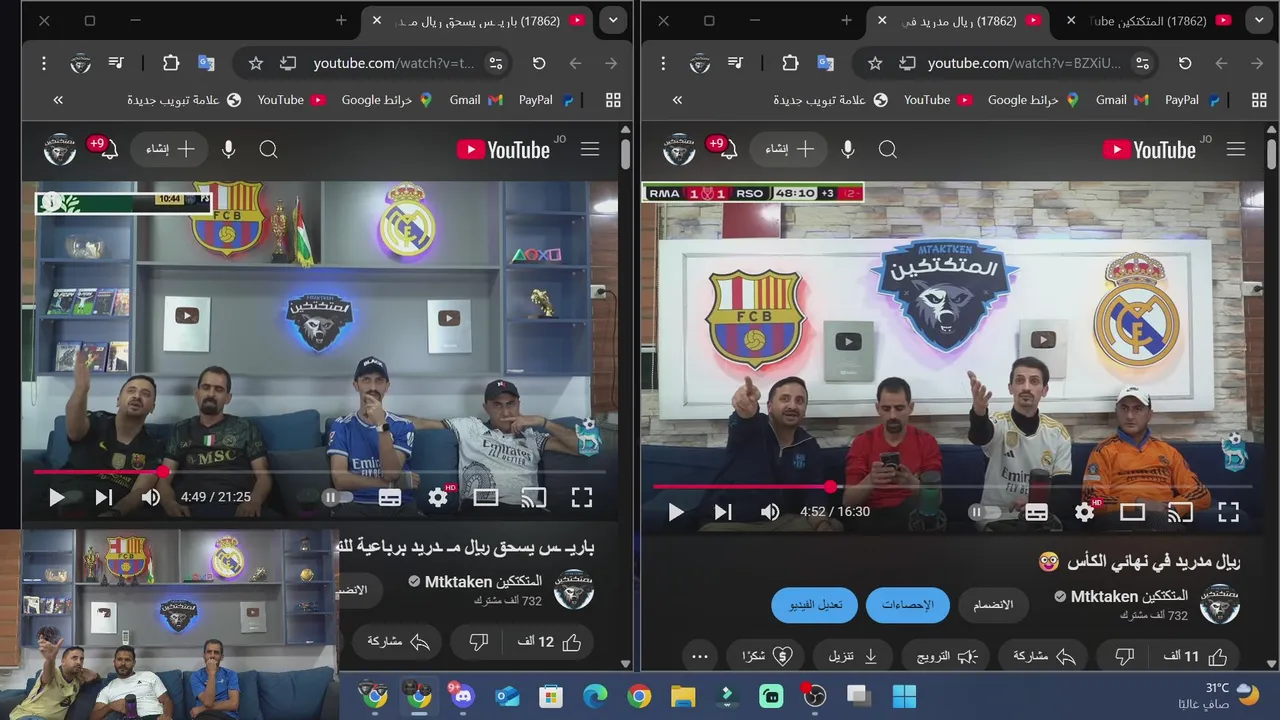Image resolution: width=1280 pixels, height=720 pixels.
Task: Download the video with تنزيل button
Action: (x=853, y=657)
